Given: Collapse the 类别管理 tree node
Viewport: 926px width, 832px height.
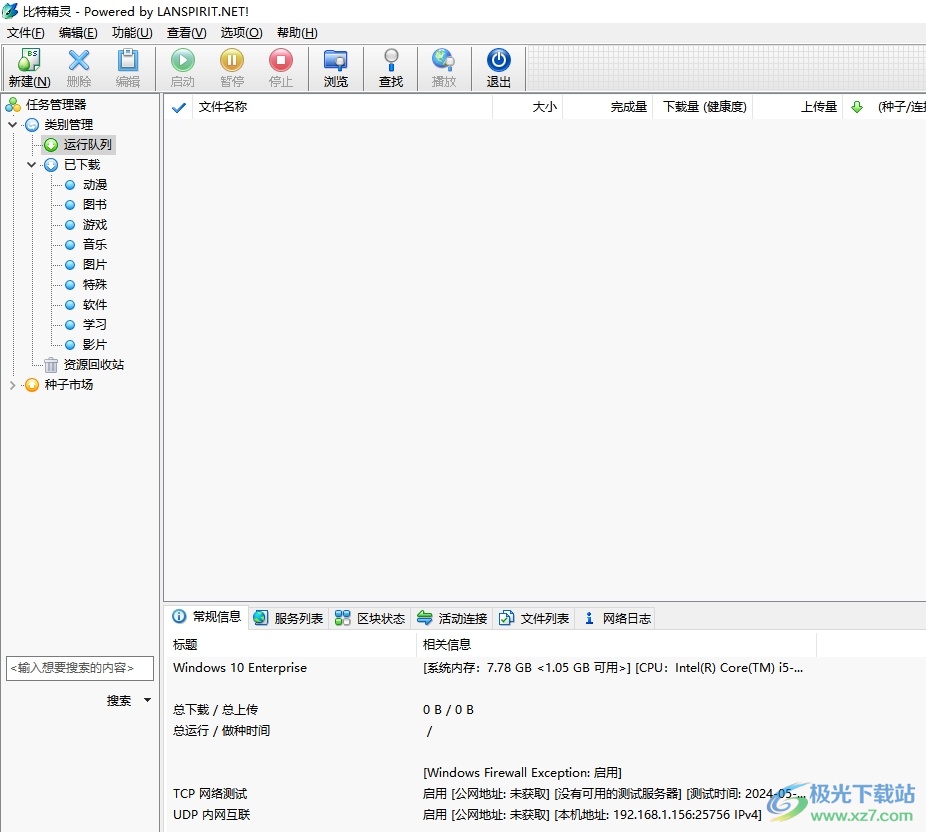Looking at the screenshot, I should [x=13, y=125].
